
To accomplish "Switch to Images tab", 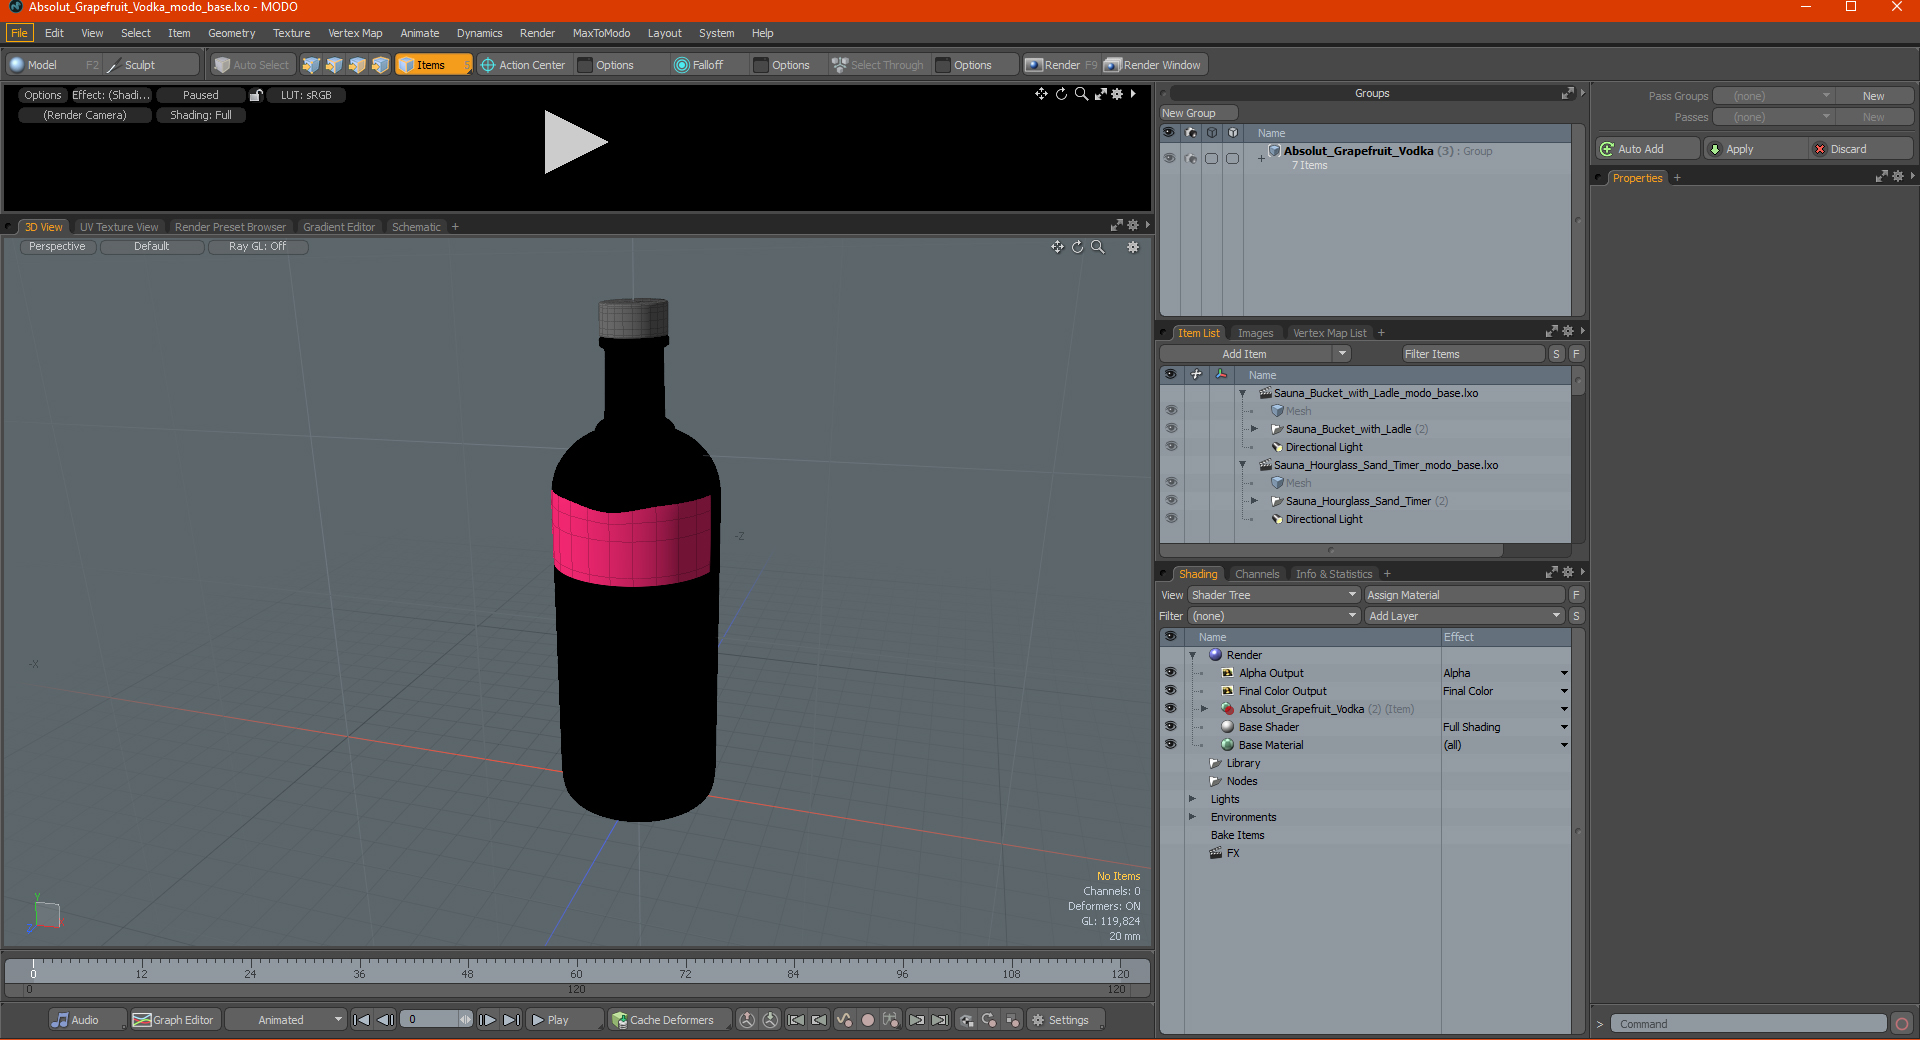I will (x=1255, y=333).
